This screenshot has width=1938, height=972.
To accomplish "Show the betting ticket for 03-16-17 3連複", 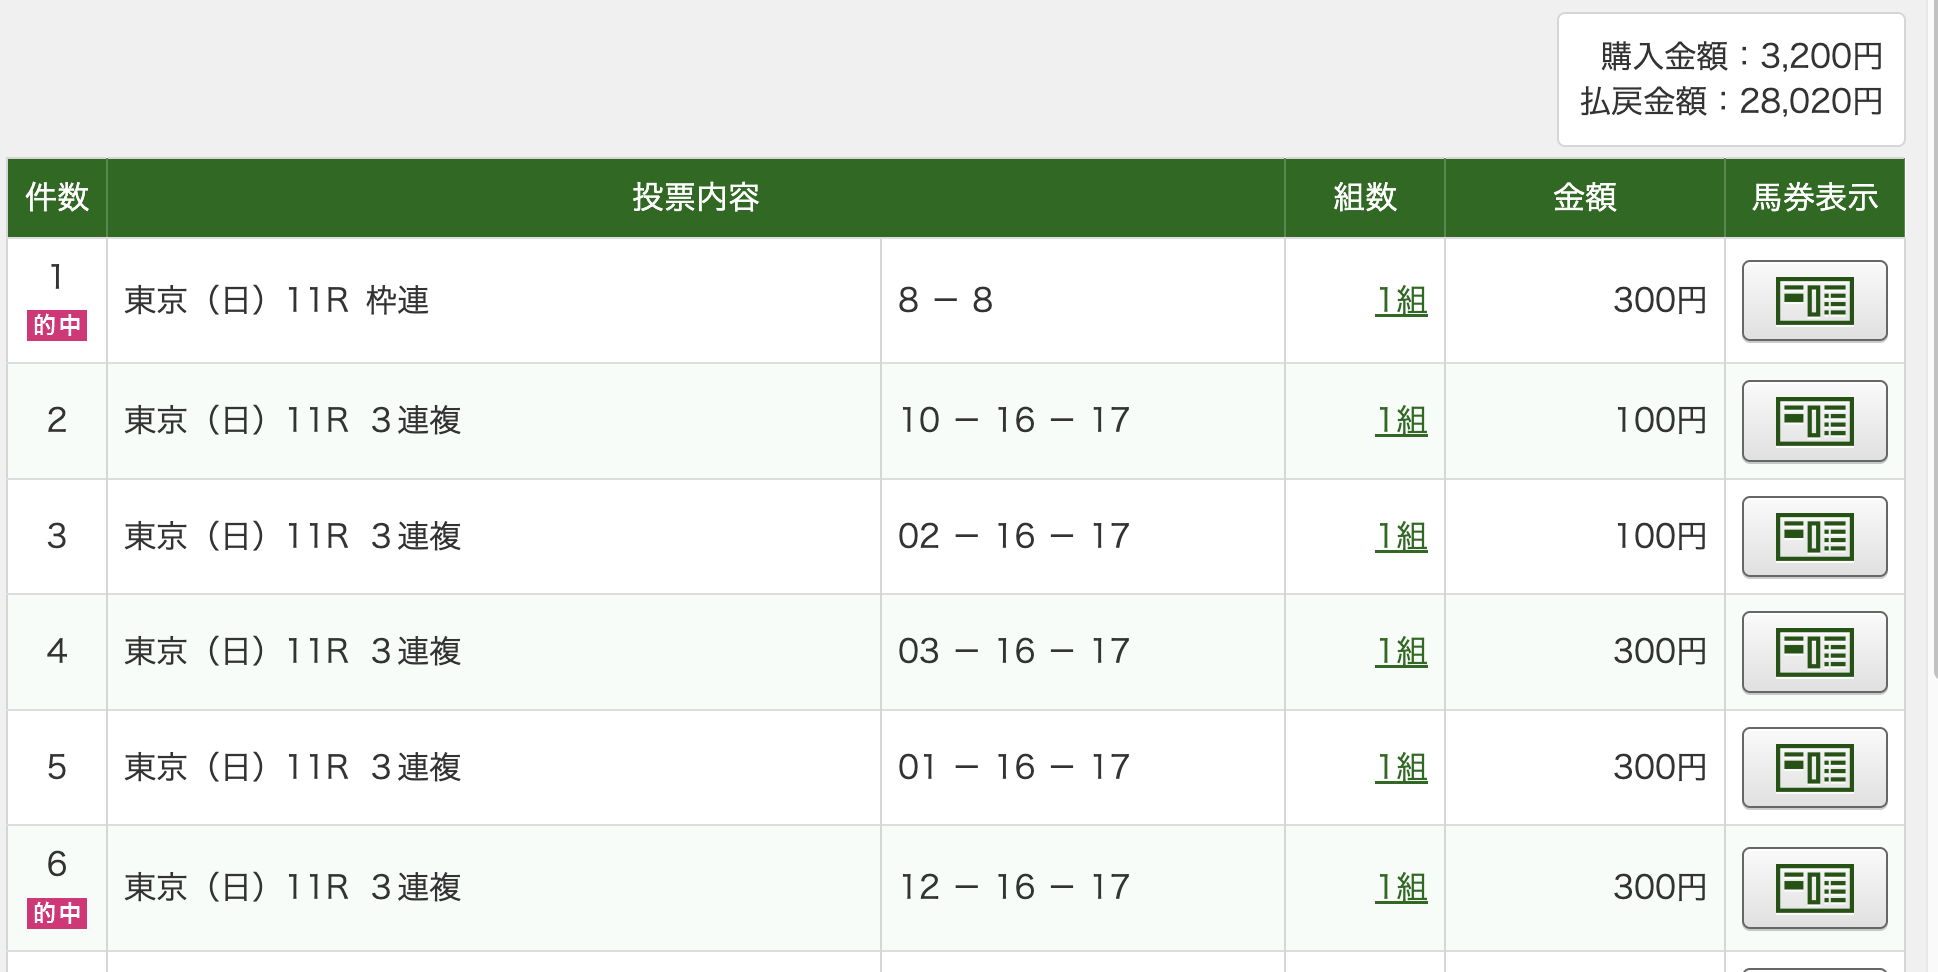I will (x=1814, y=652).
